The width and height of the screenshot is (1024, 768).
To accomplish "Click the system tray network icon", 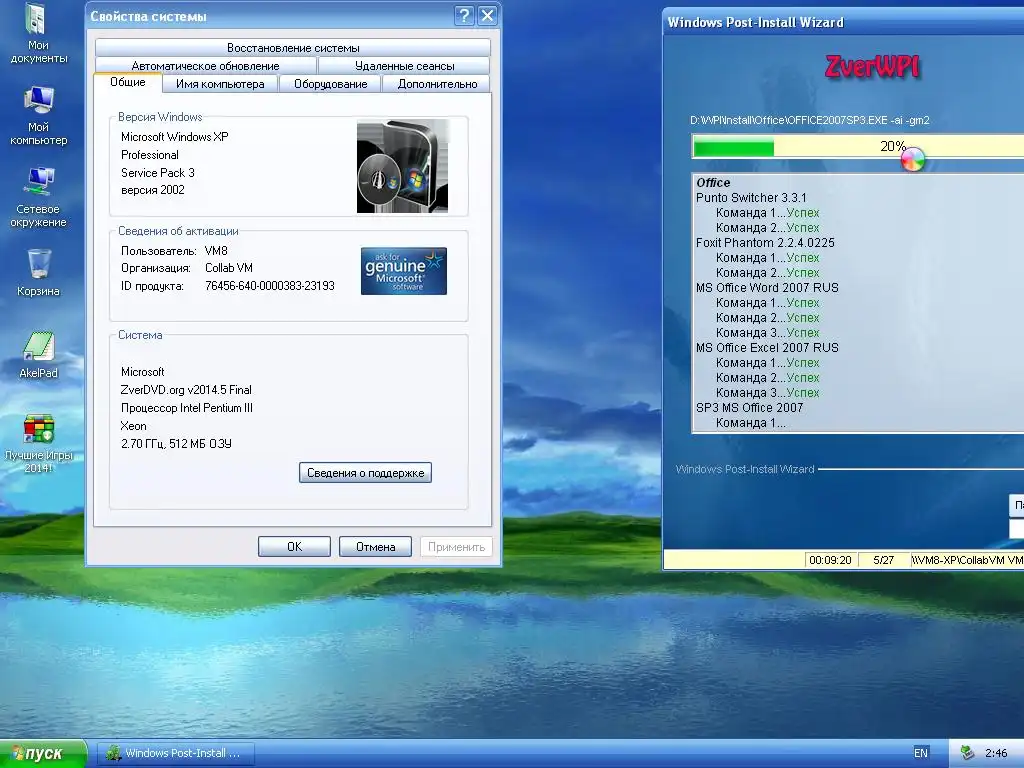I will tap(967, 753).
